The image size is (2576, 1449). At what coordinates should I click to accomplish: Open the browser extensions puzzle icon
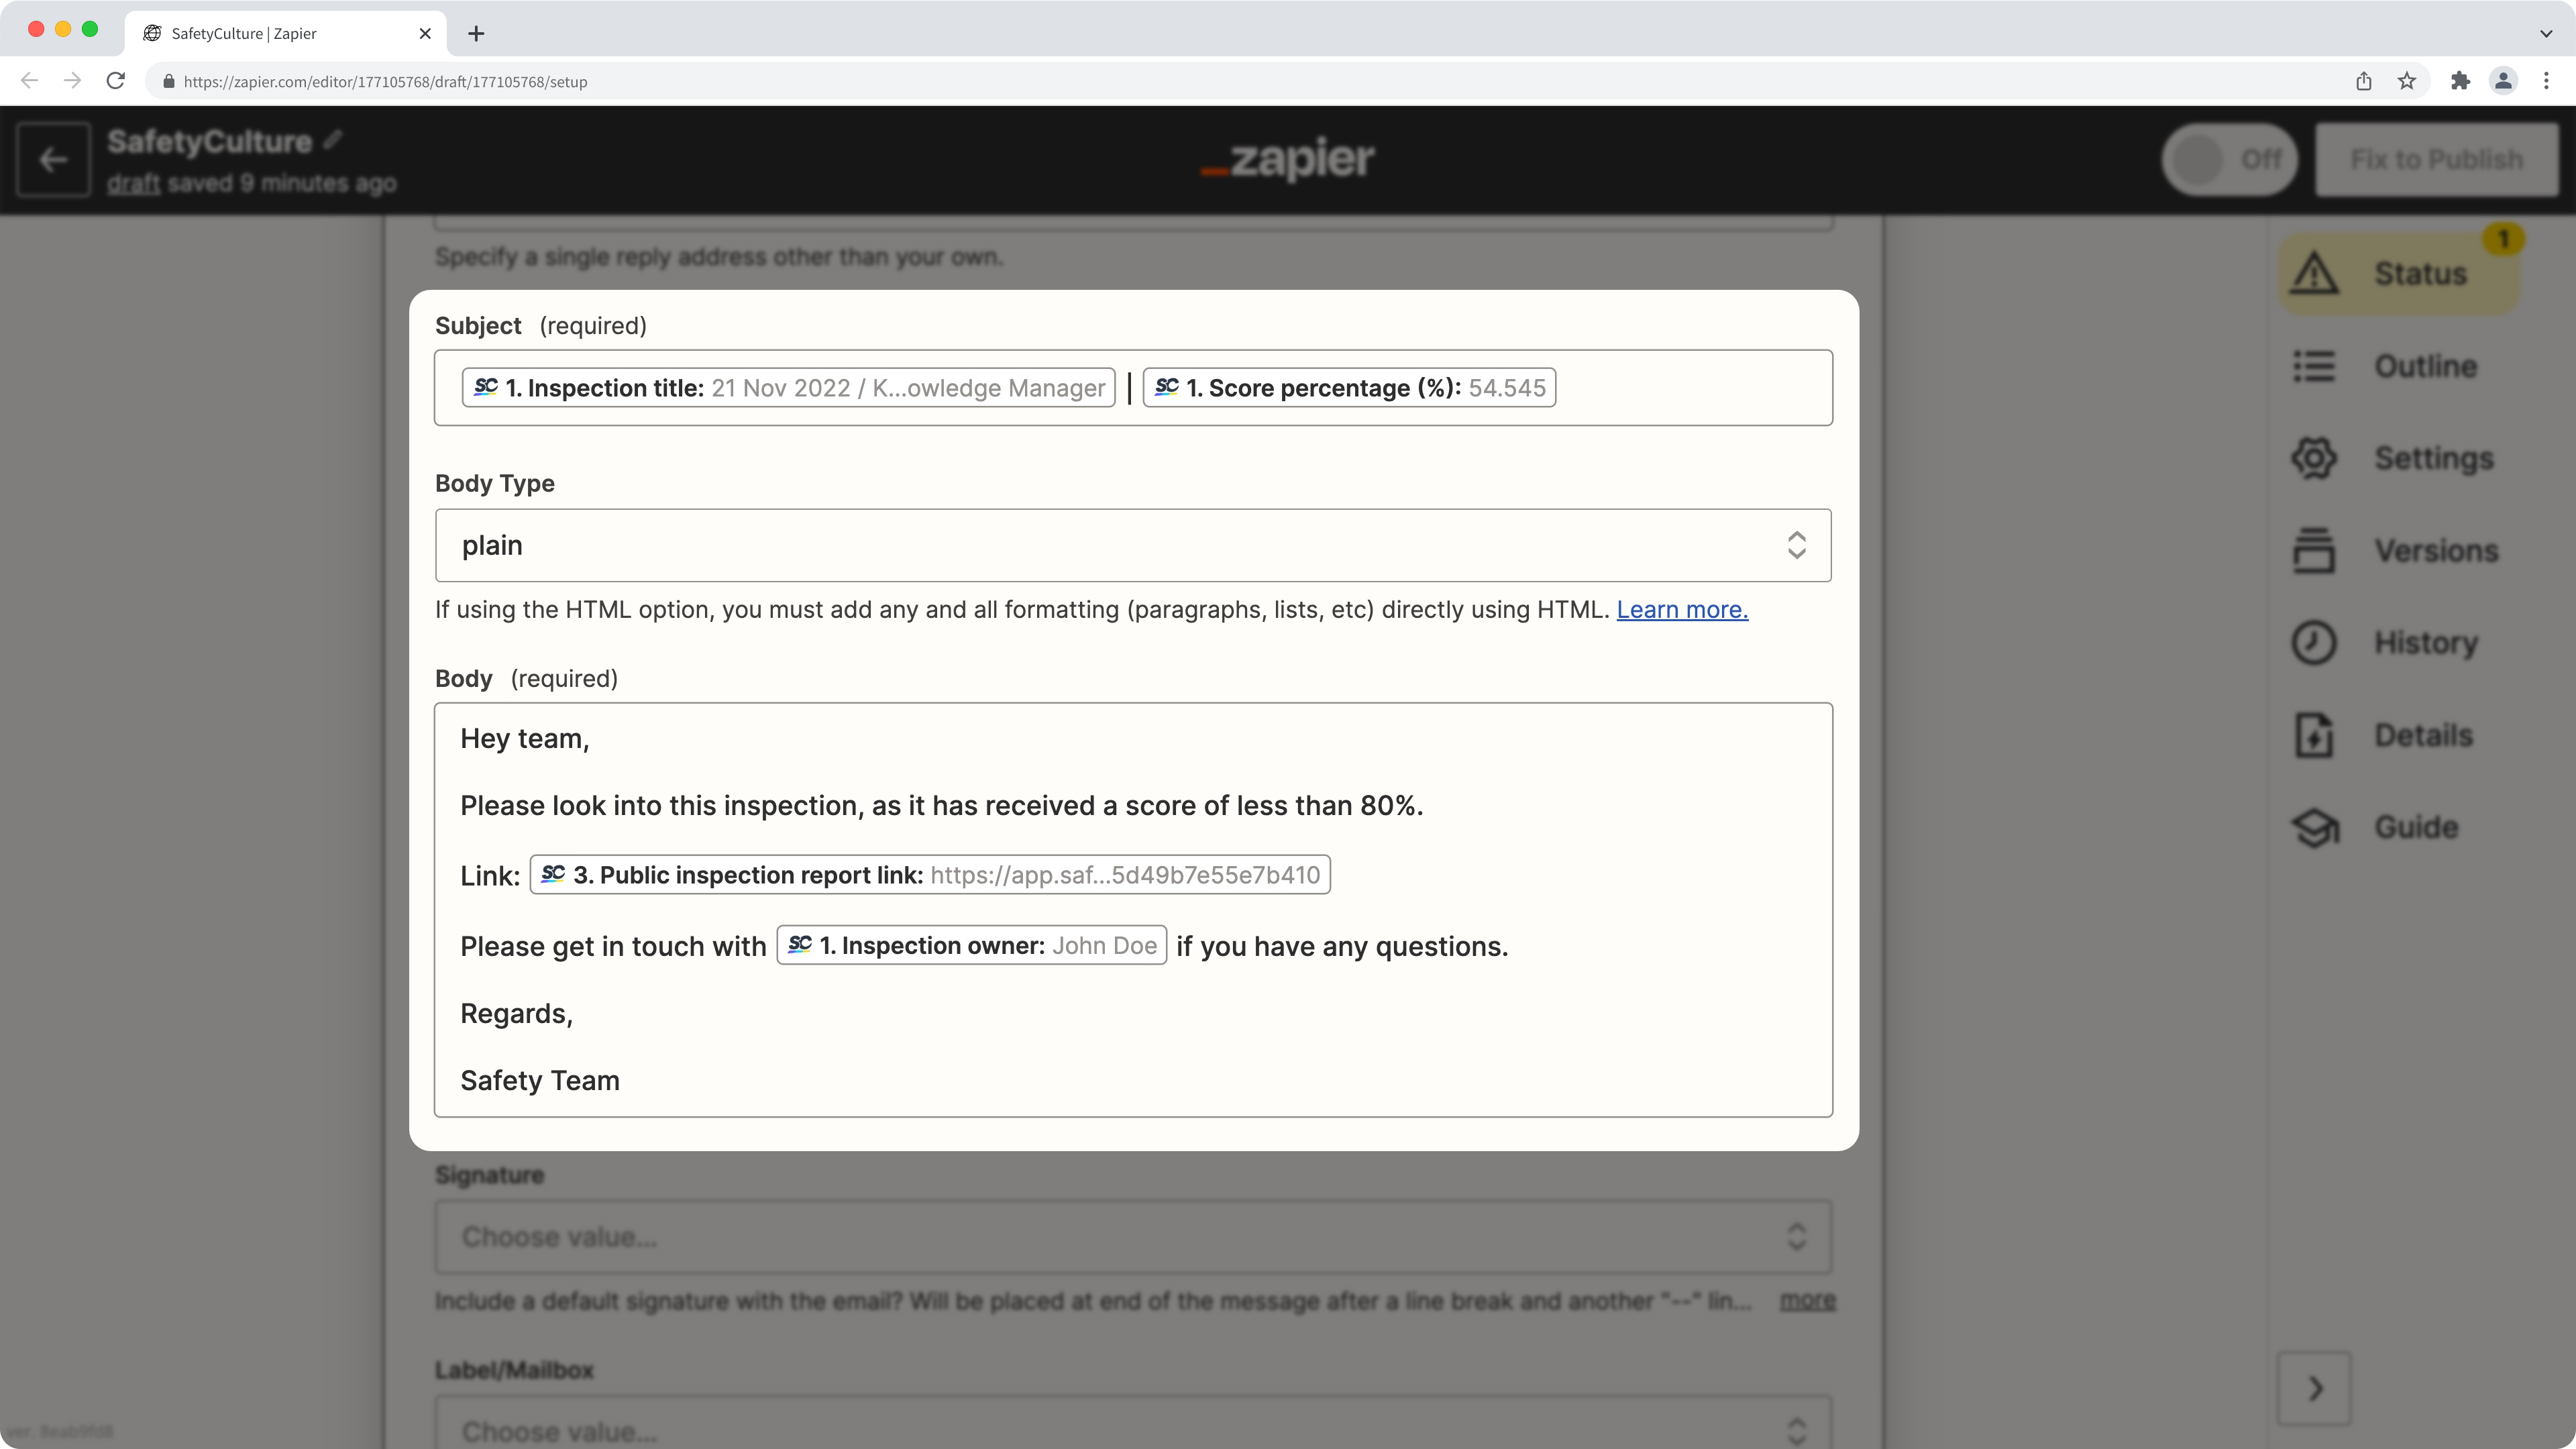coord(2461,81)
